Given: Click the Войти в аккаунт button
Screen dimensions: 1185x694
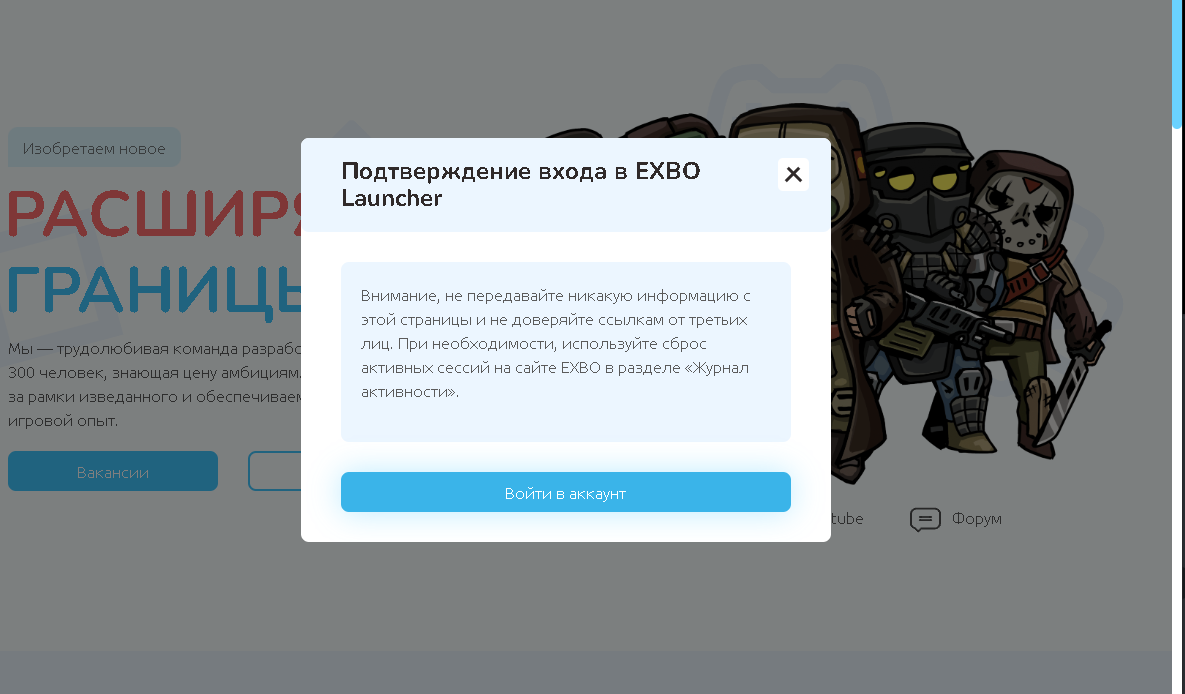Looking at the screenshot, I should (x=565, y=492).
